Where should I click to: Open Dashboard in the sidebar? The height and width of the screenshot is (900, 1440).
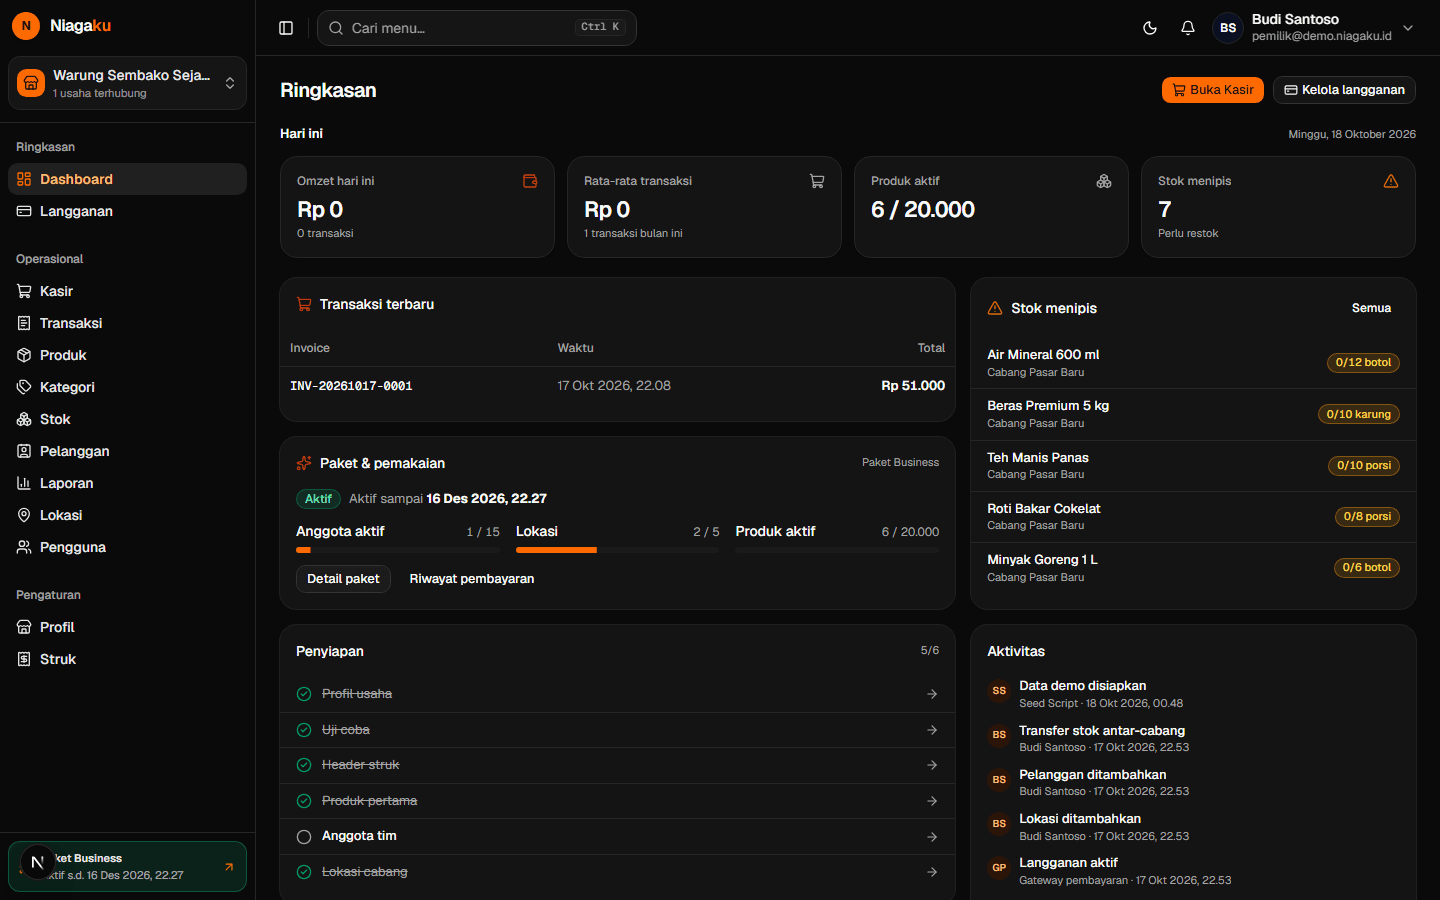coord(127,179)
